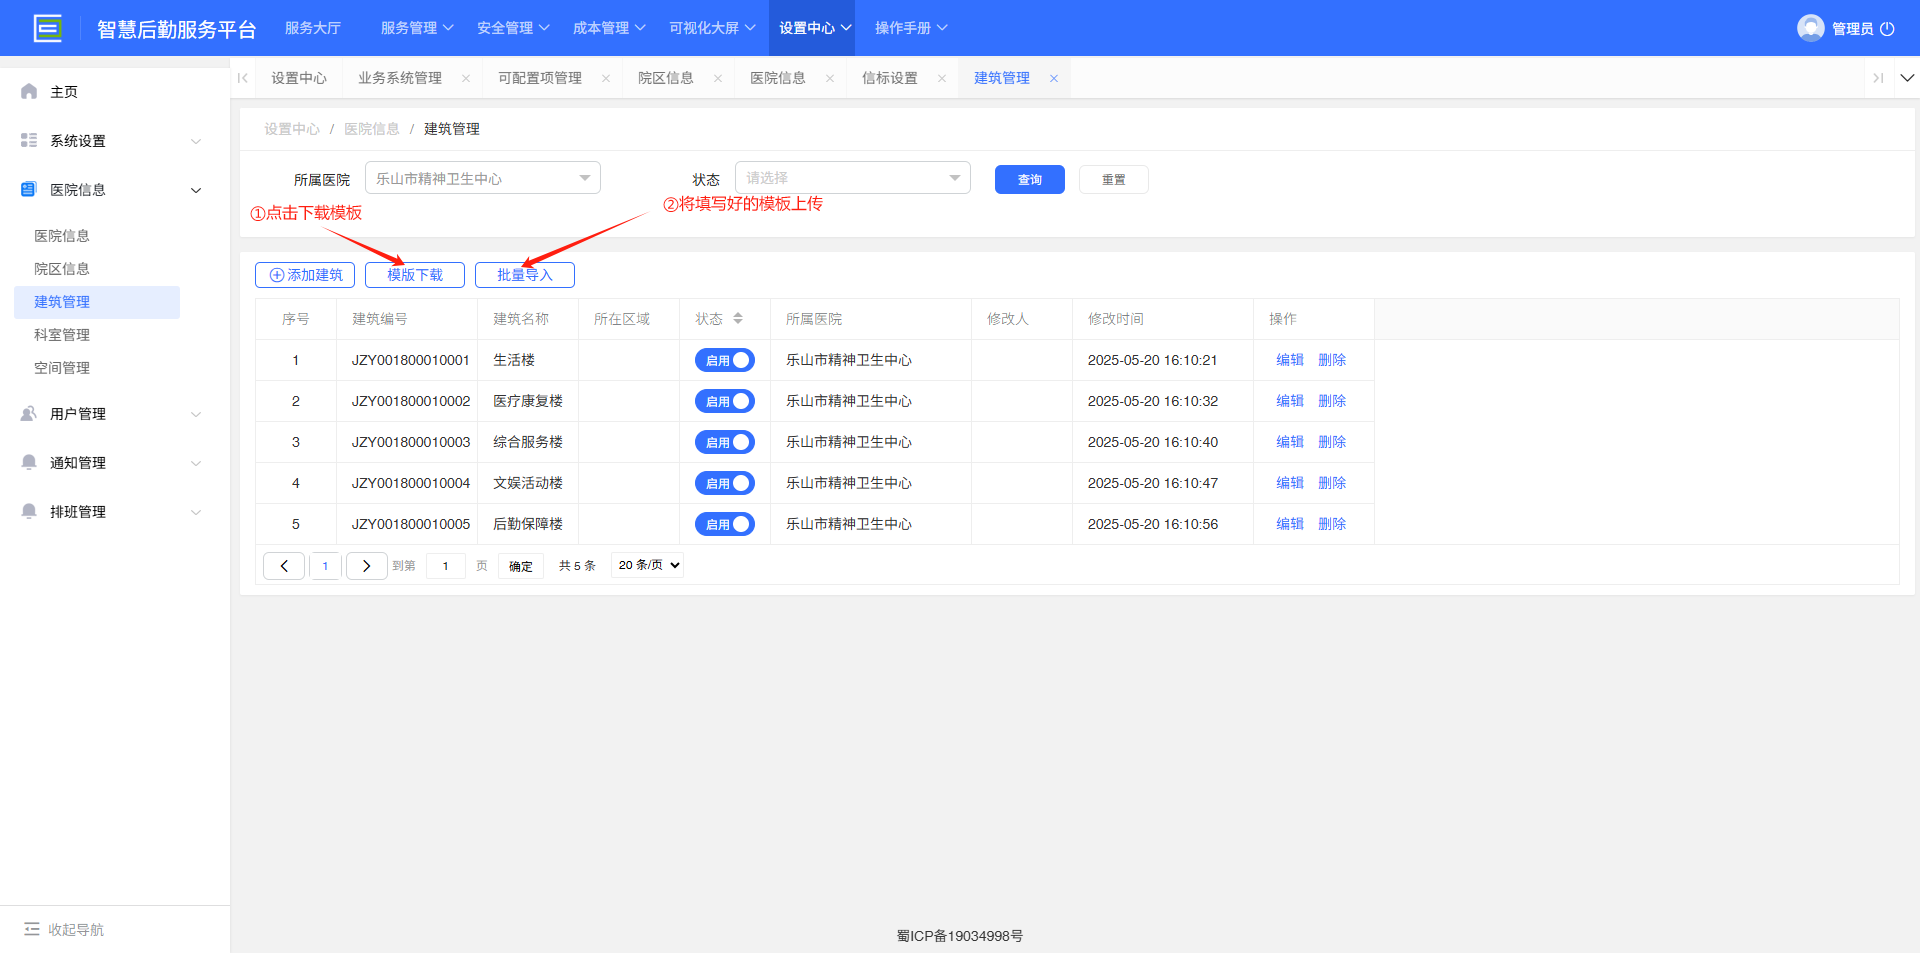Image resolution: width=1920 pixels, height=953 pixels.
Task: Expand 通知管理 sidebar chevron
Action: pyautogui.click(x=196, y=463)
